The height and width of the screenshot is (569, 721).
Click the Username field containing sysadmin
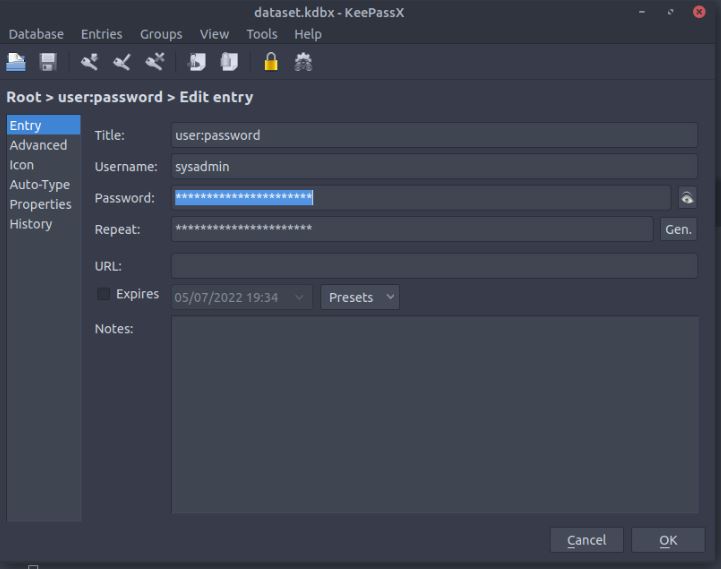pos(434,167)
